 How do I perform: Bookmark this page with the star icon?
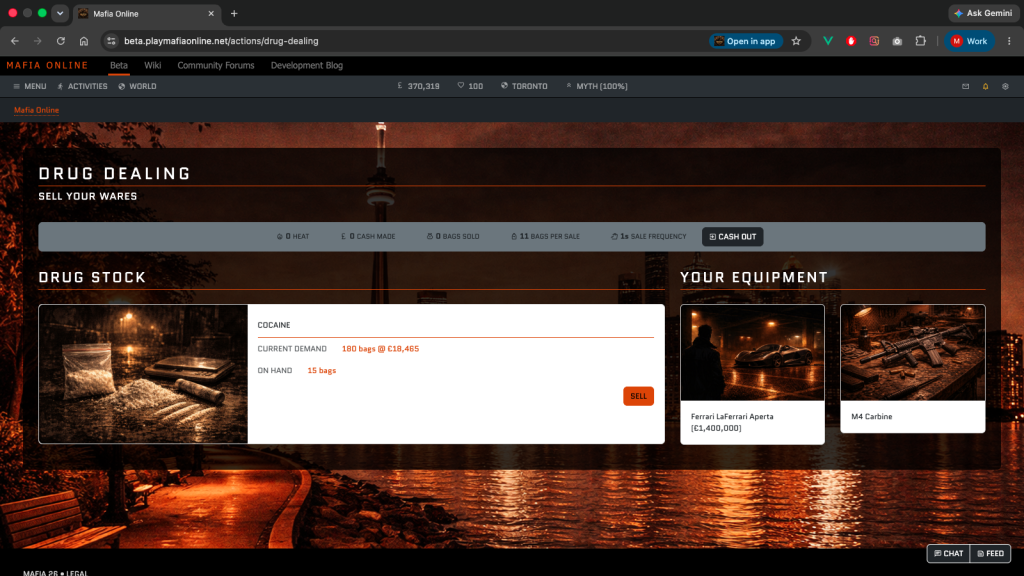coord(796,40)
